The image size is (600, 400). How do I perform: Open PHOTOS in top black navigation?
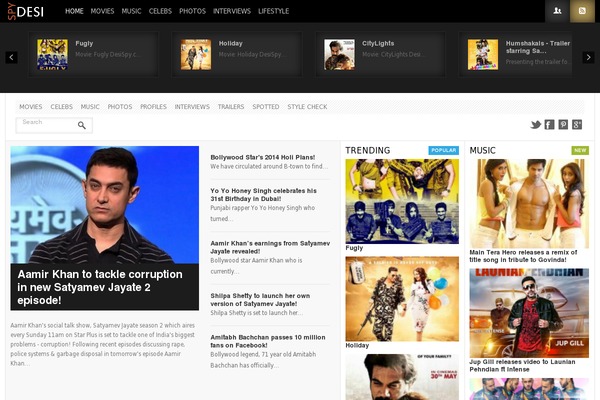point(192,11)
